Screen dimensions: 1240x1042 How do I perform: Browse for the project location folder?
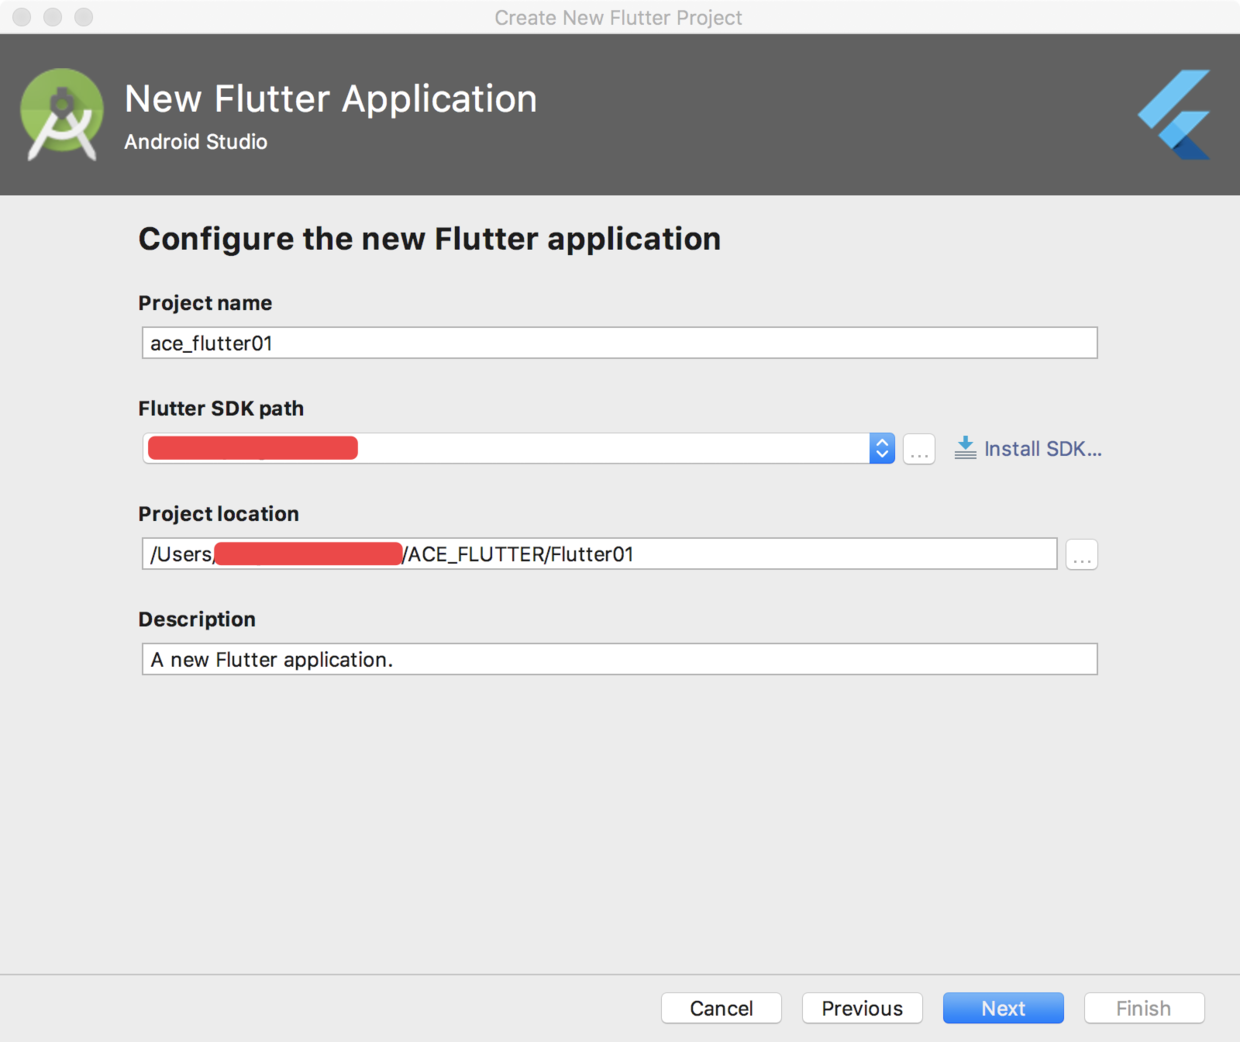[x=1081, y=555]
